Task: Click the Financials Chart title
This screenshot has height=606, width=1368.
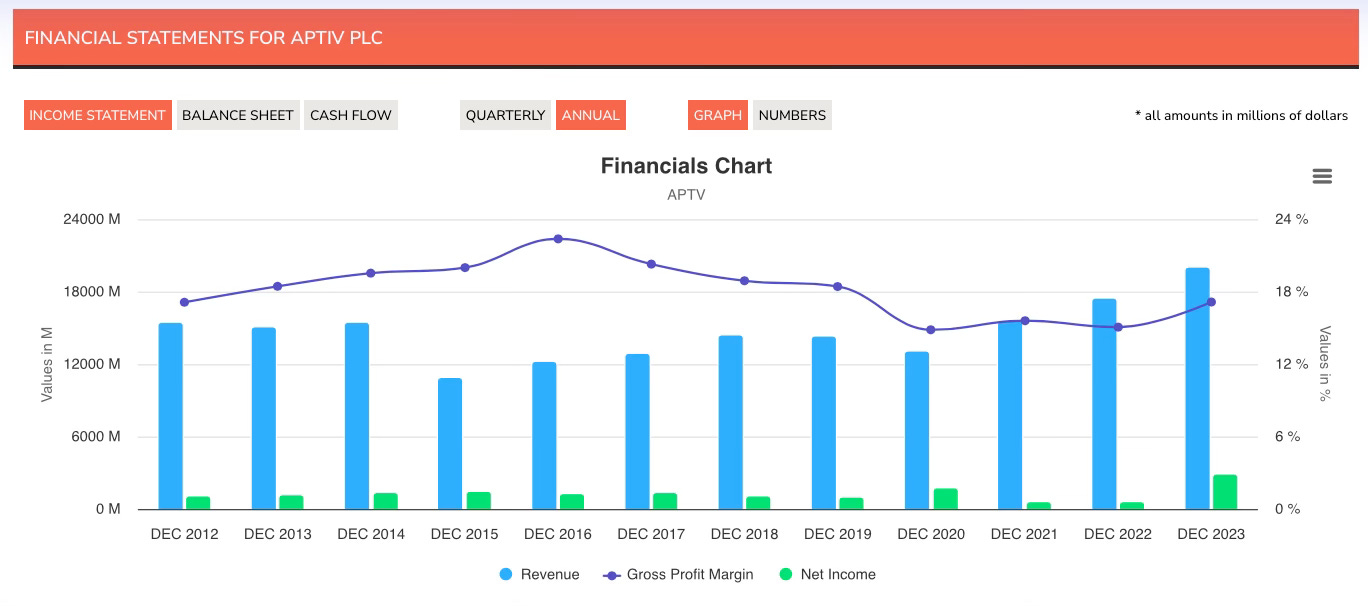Action: [x=686, y=166]
